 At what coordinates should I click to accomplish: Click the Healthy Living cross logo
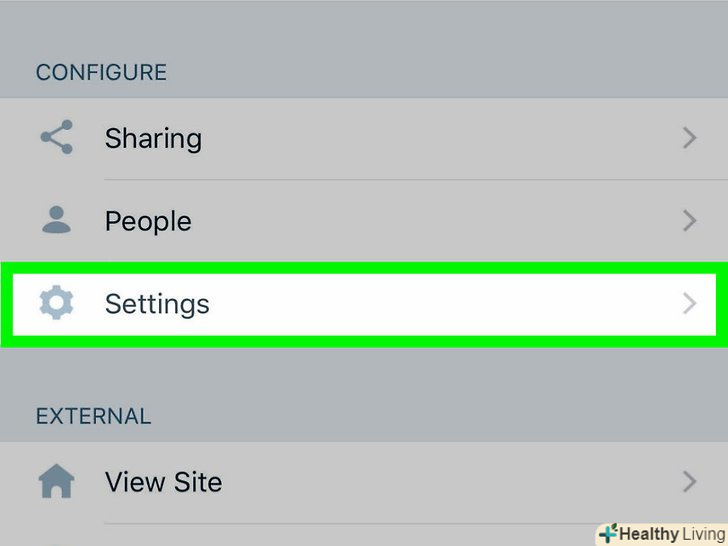[x=607, y=534]
